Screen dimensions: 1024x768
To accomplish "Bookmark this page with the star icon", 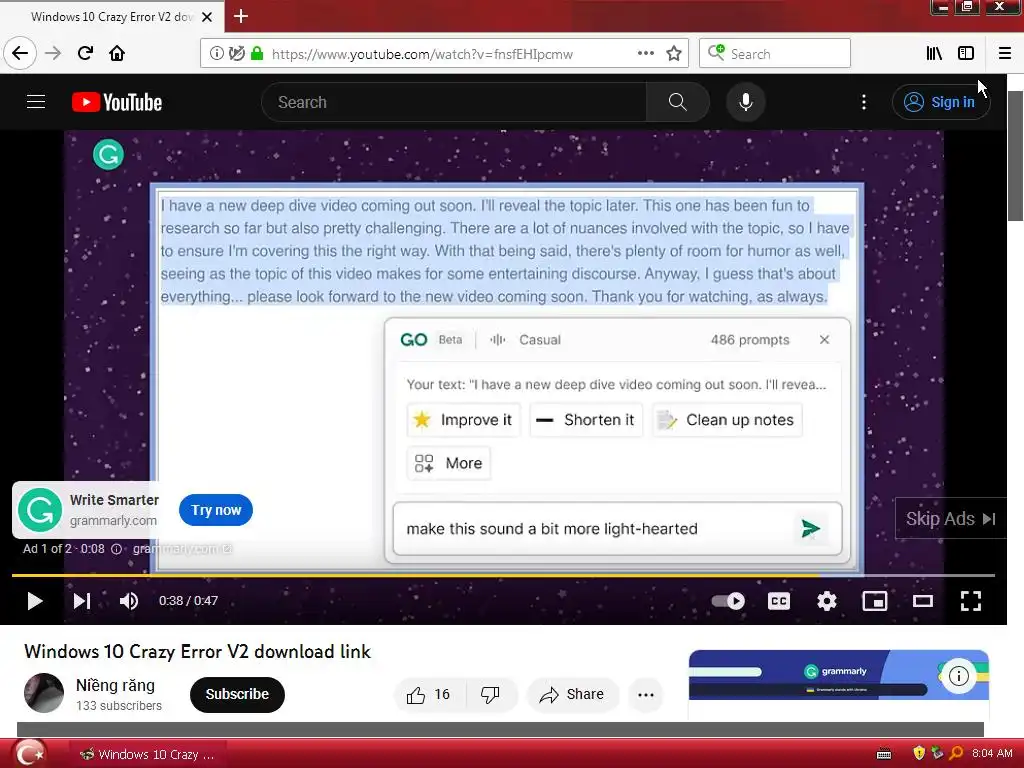I will tap(674, 54).
